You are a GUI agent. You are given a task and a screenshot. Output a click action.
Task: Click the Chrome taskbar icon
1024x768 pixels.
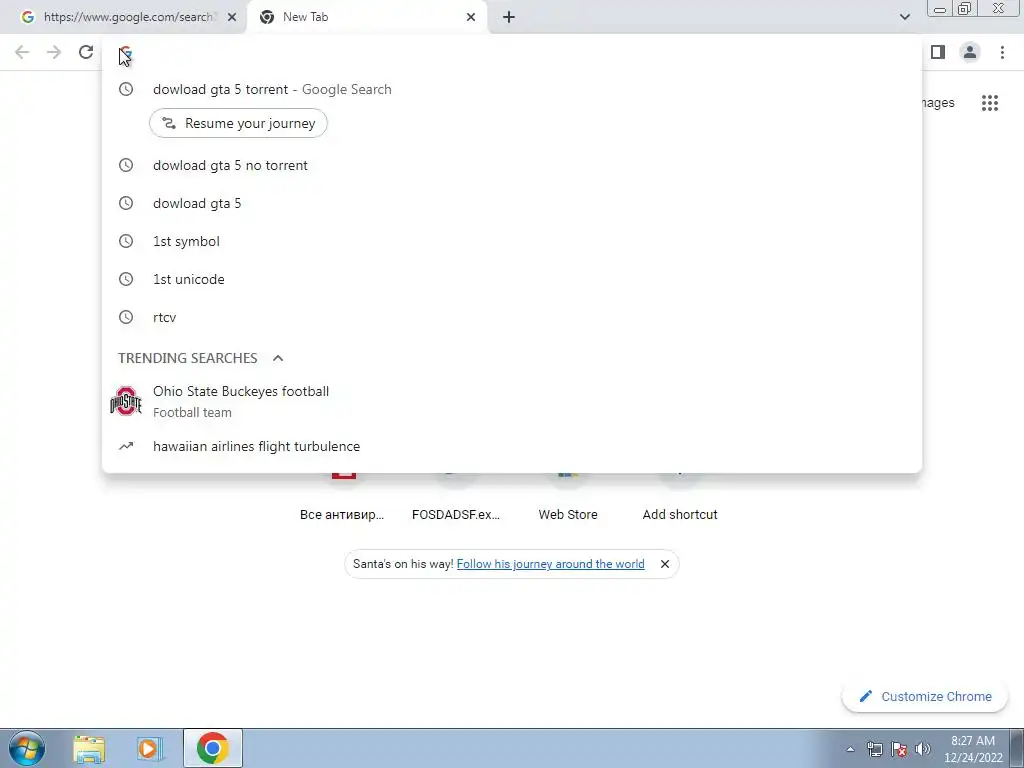point(212,748)
